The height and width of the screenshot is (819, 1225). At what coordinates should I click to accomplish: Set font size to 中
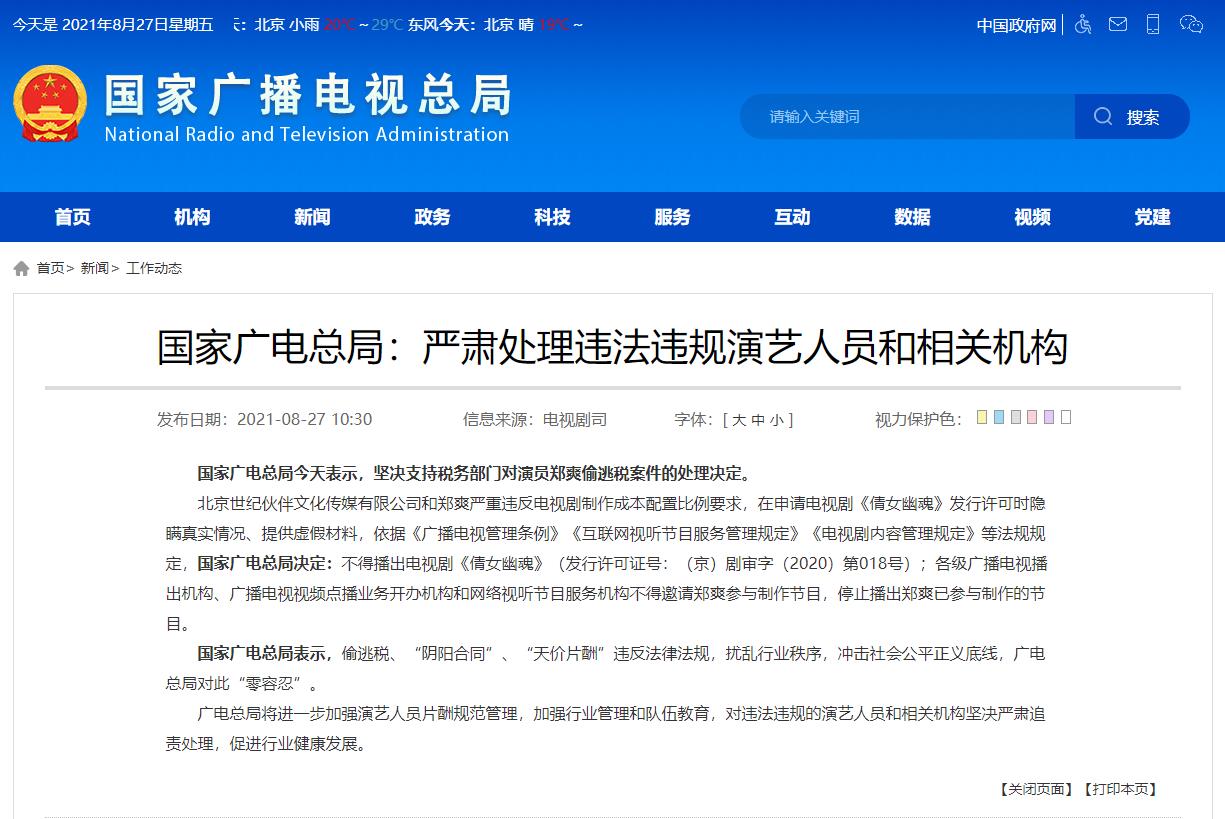coord(758,420)
